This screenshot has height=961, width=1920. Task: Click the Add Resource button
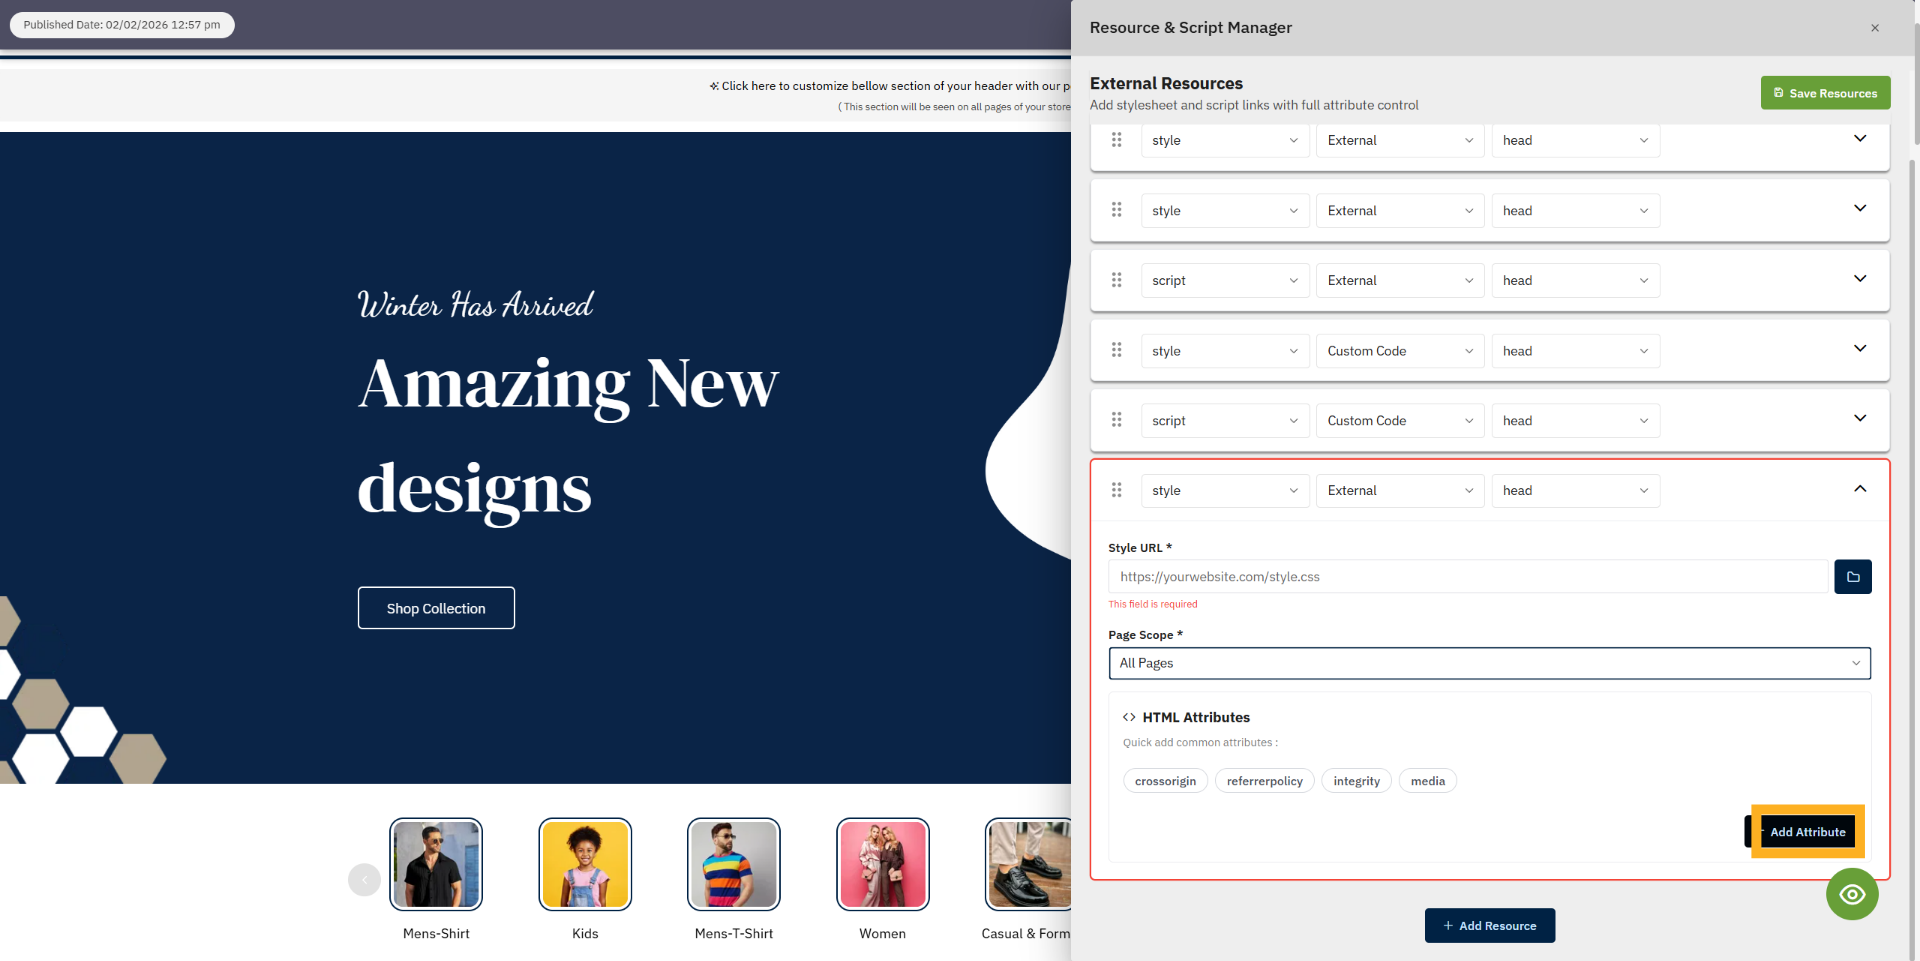(1489, 925)
